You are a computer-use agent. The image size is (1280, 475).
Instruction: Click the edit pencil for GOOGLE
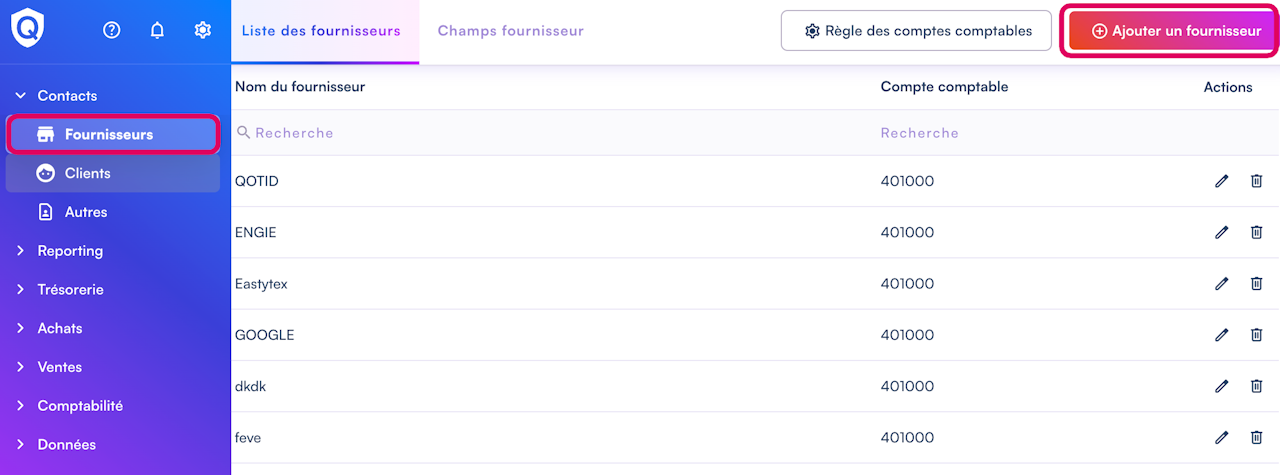[x=1221, y=335]
